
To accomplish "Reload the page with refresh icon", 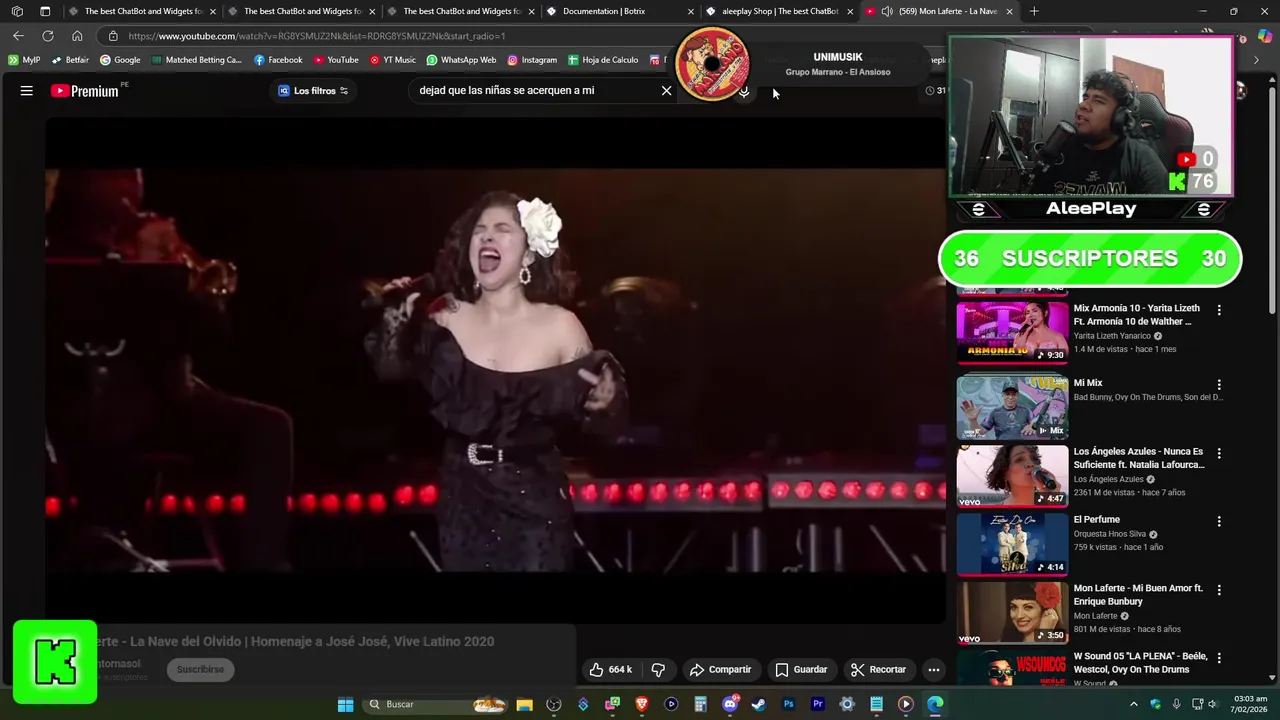I will pyautogui.click(x=47, y=36).
